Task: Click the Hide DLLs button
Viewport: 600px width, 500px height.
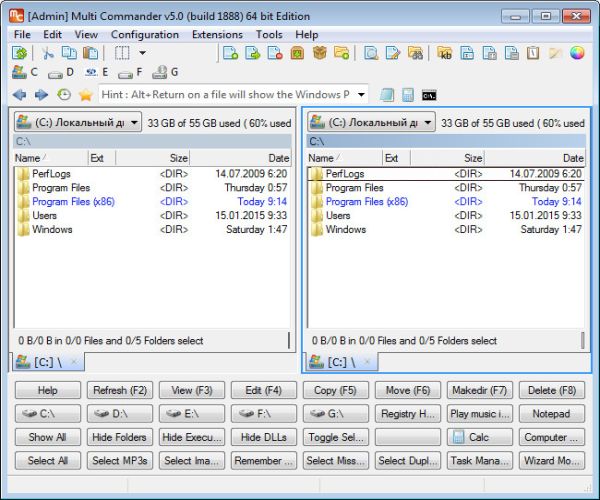Action: click(x=264, y=437)
